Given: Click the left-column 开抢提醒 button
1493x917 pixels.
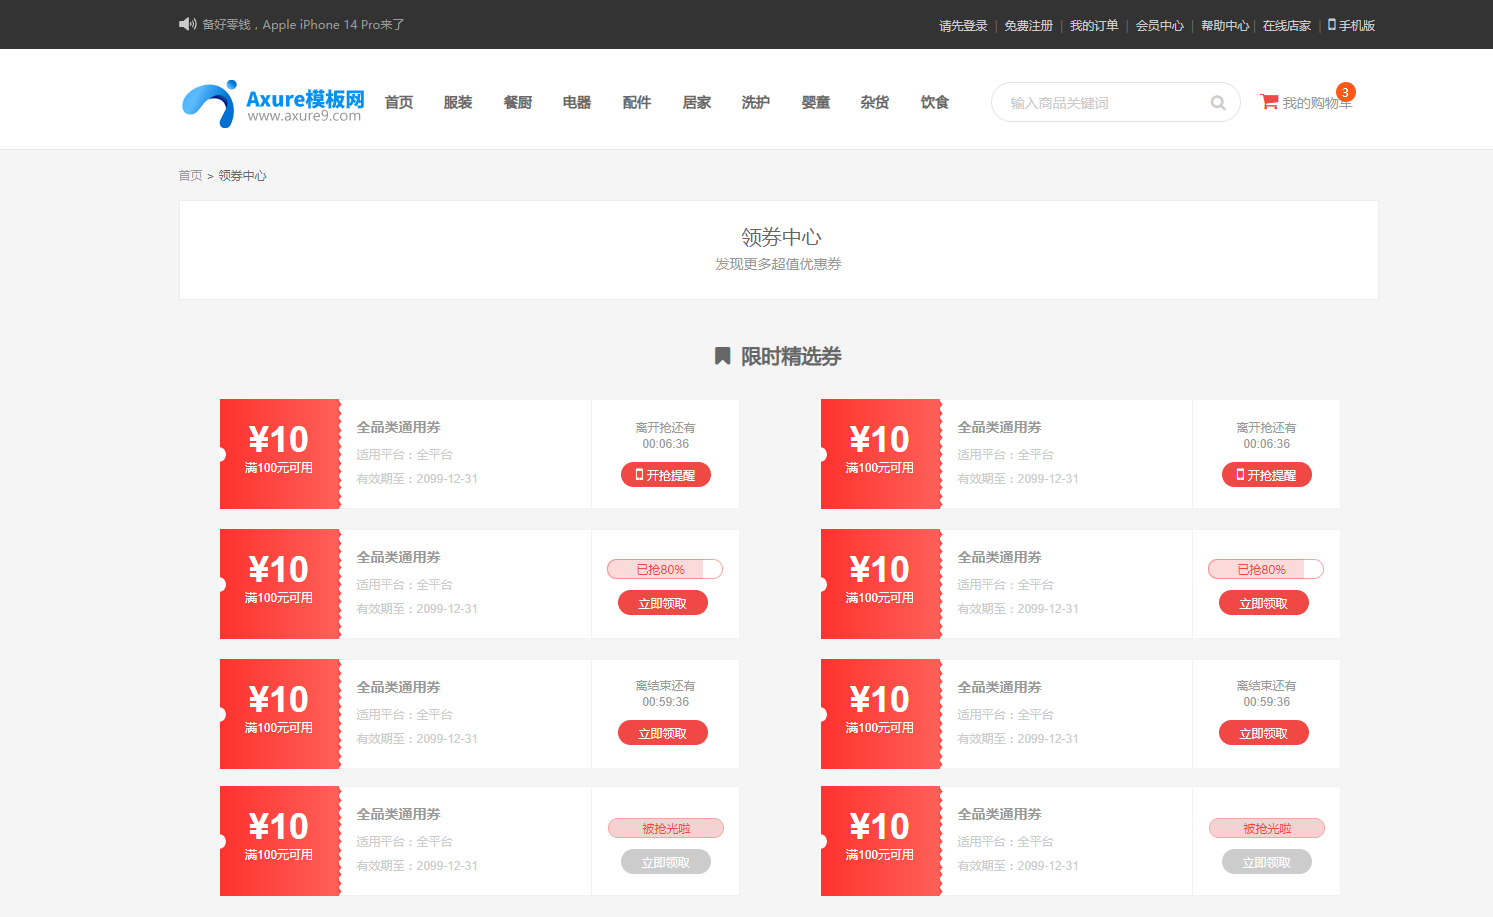Looking at the screenshot, I should click(666, 475).
